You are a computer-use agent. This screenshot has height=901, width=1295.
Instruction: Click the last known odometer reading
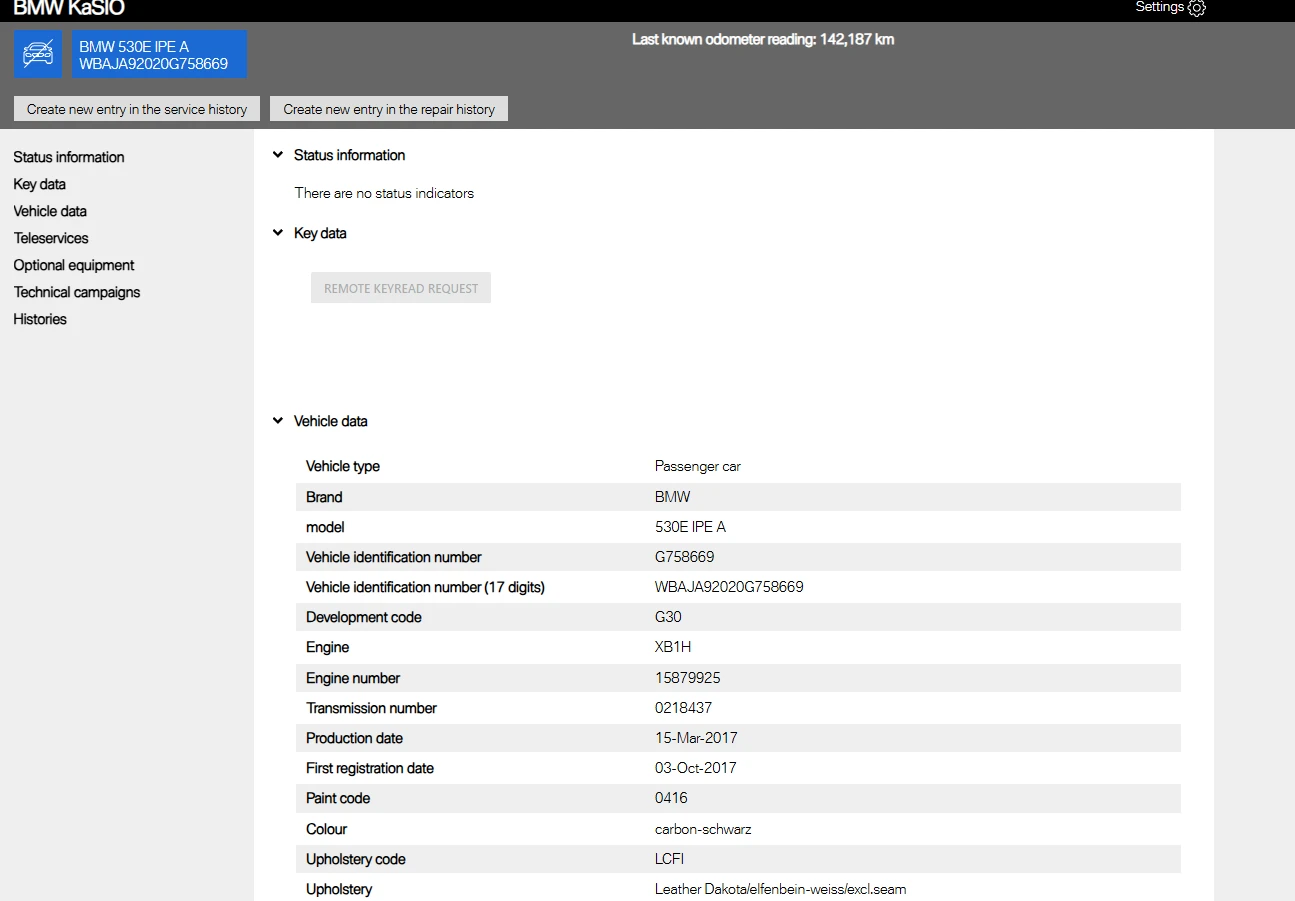pos(763,40)
